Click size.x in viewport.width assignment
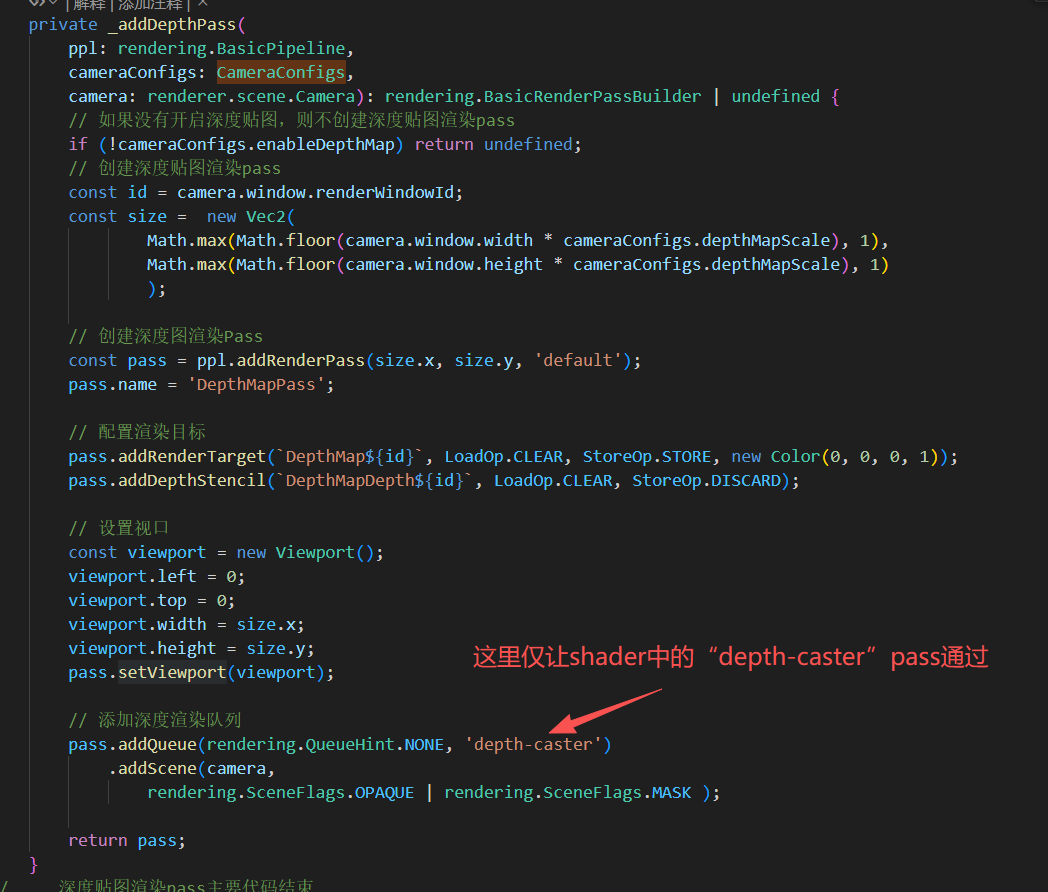Viewport: 1048px width, 892px height. [x=266, y=625]
